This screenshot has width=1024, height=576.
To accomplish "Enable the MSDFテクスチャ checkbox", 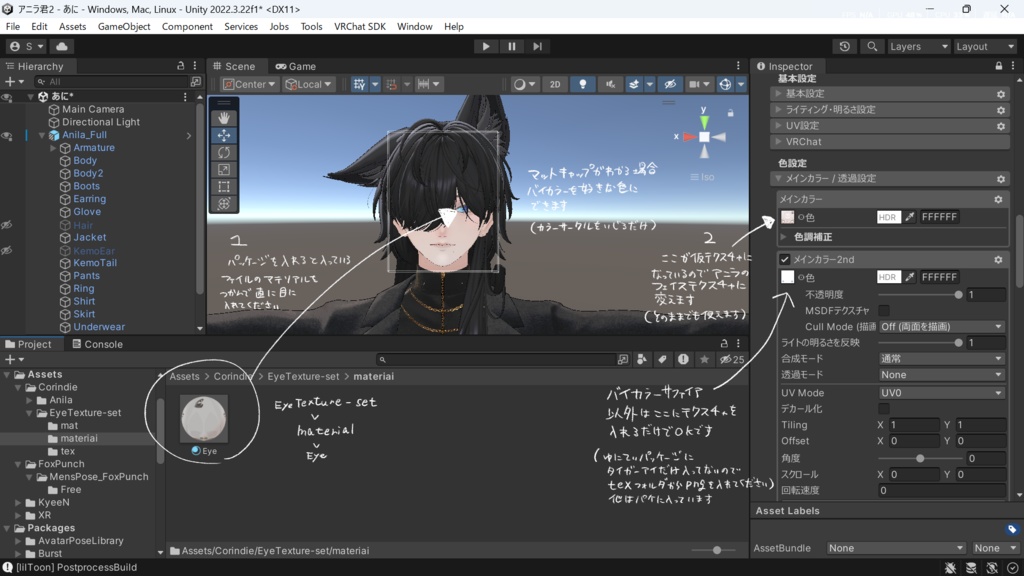I will pos(884,311).
